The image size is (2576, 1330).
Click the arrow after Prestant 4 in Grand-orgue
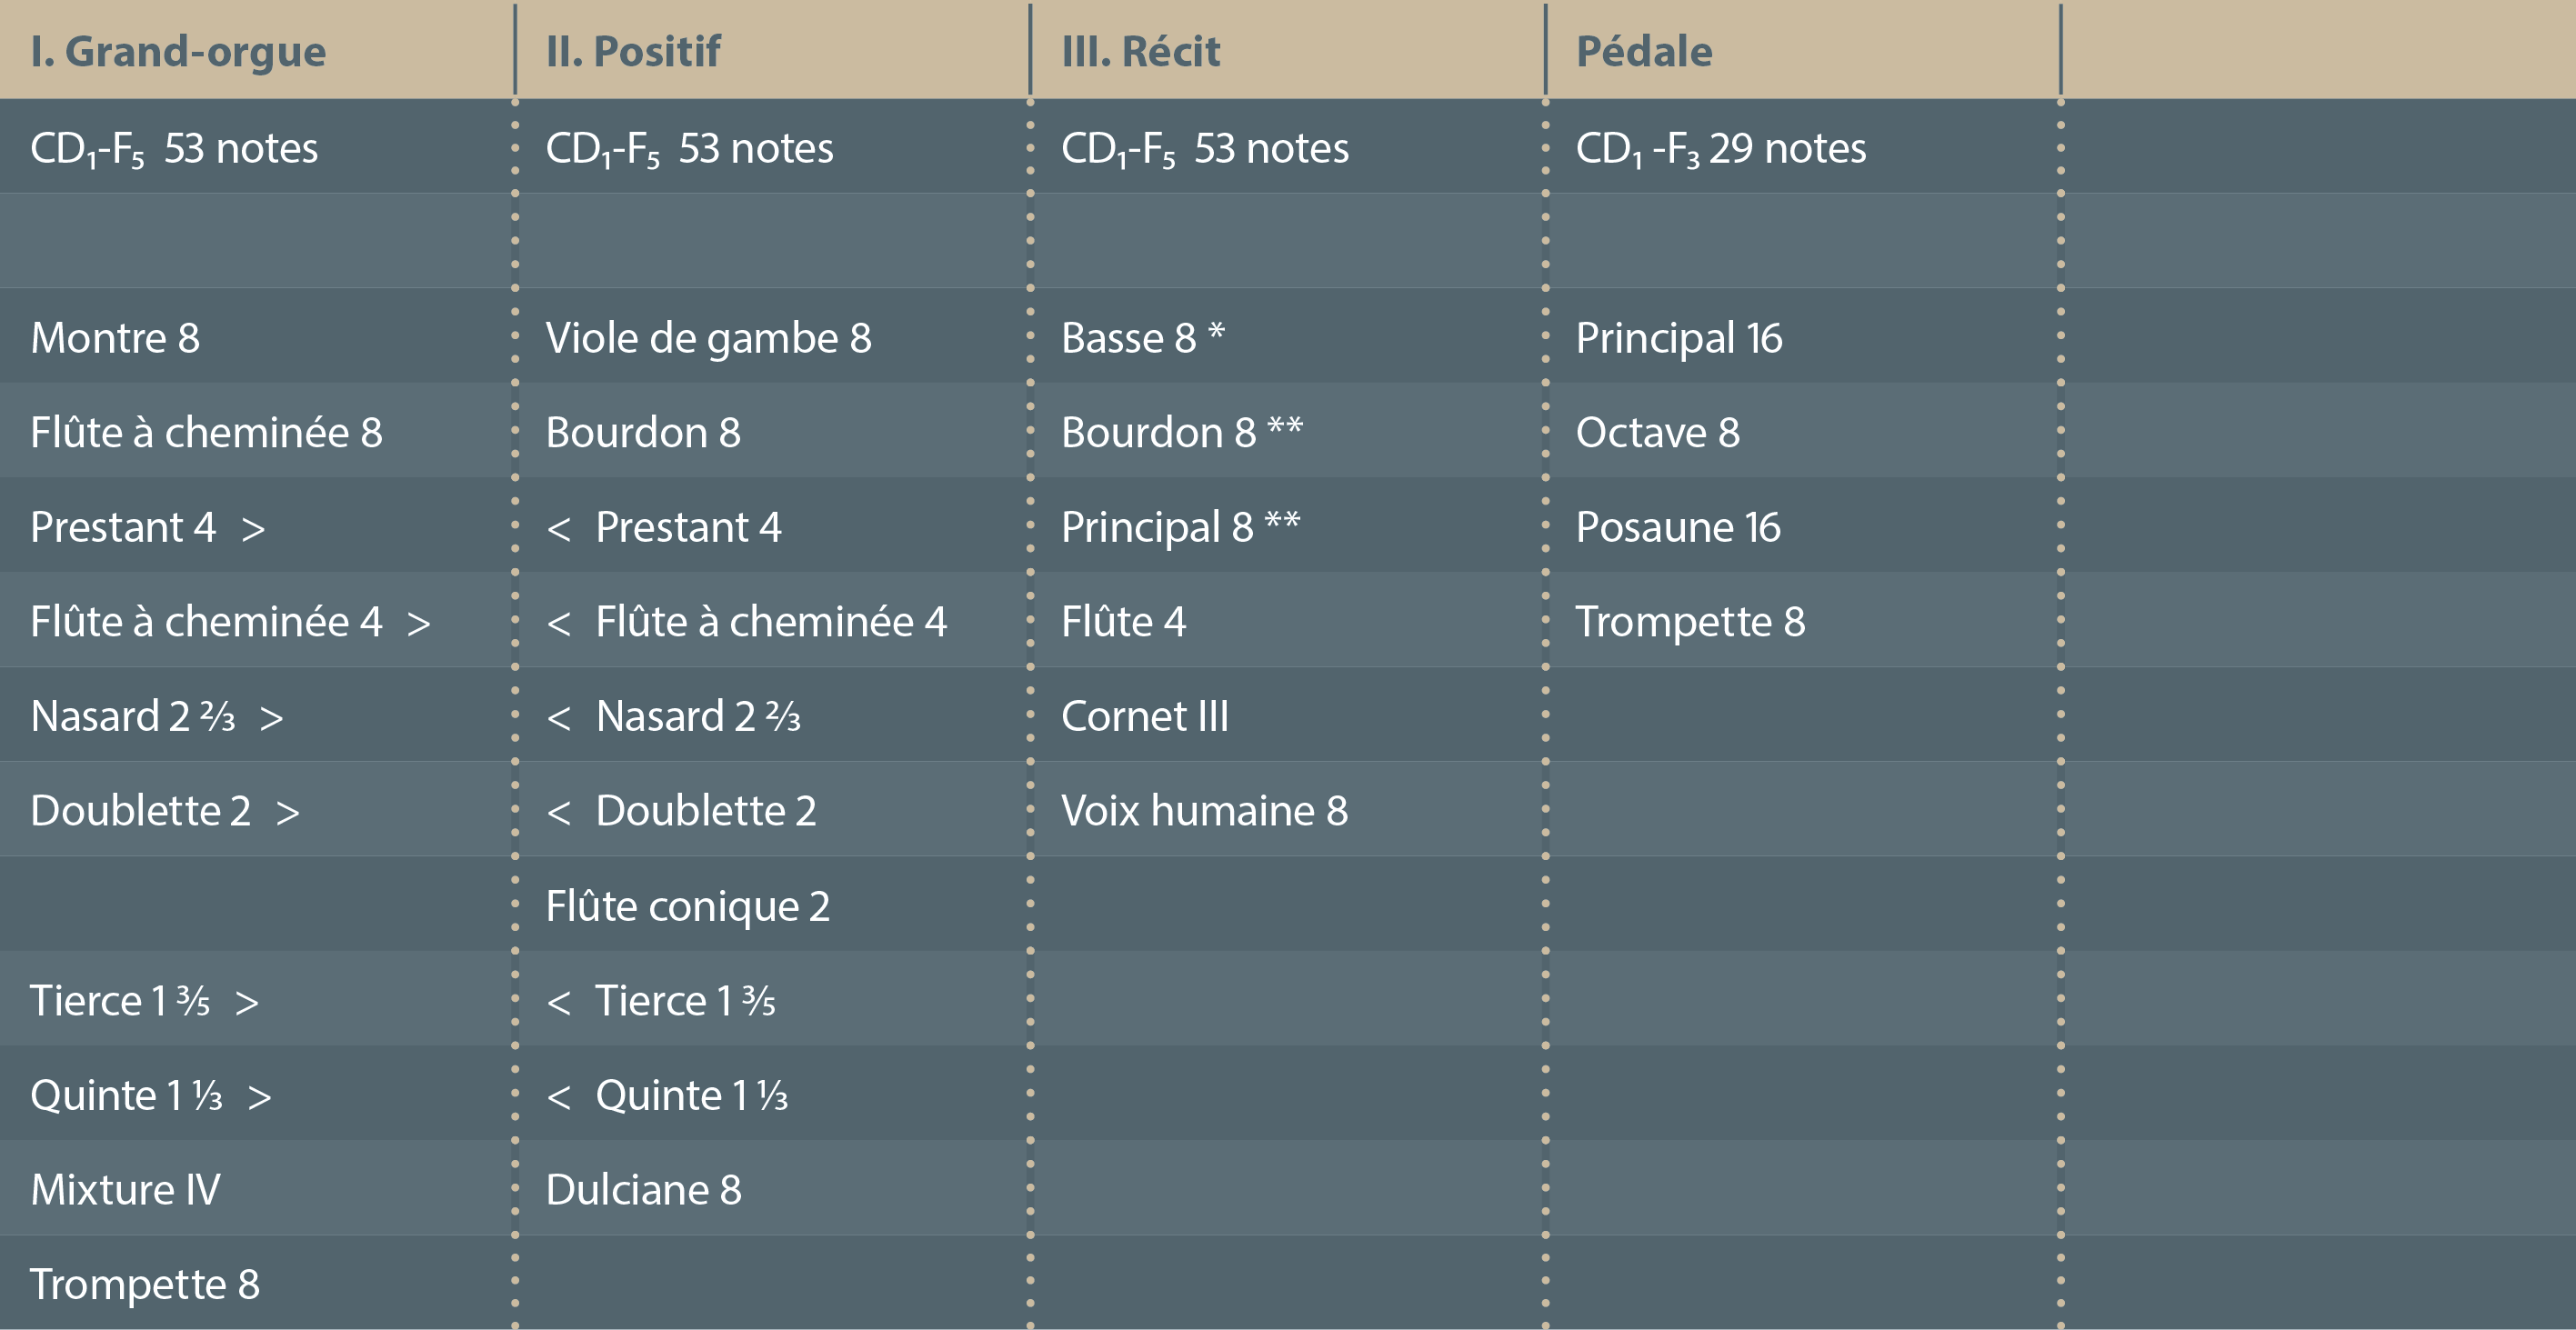click(253, 529)
